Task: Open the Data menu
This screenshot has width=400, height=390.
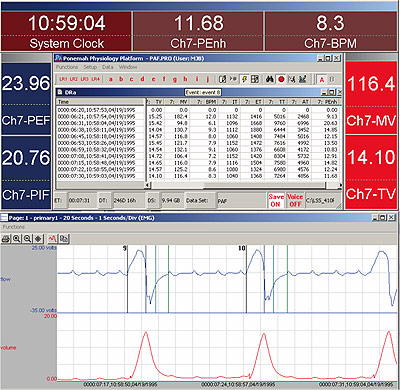Action: (x=108, y=67)
